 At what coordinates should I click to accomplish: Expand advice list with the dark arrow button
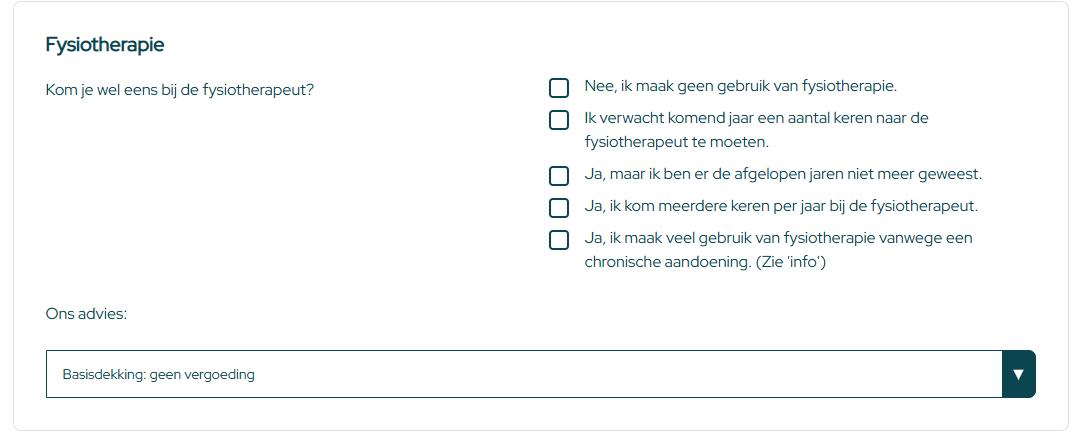click(1018, 374)
